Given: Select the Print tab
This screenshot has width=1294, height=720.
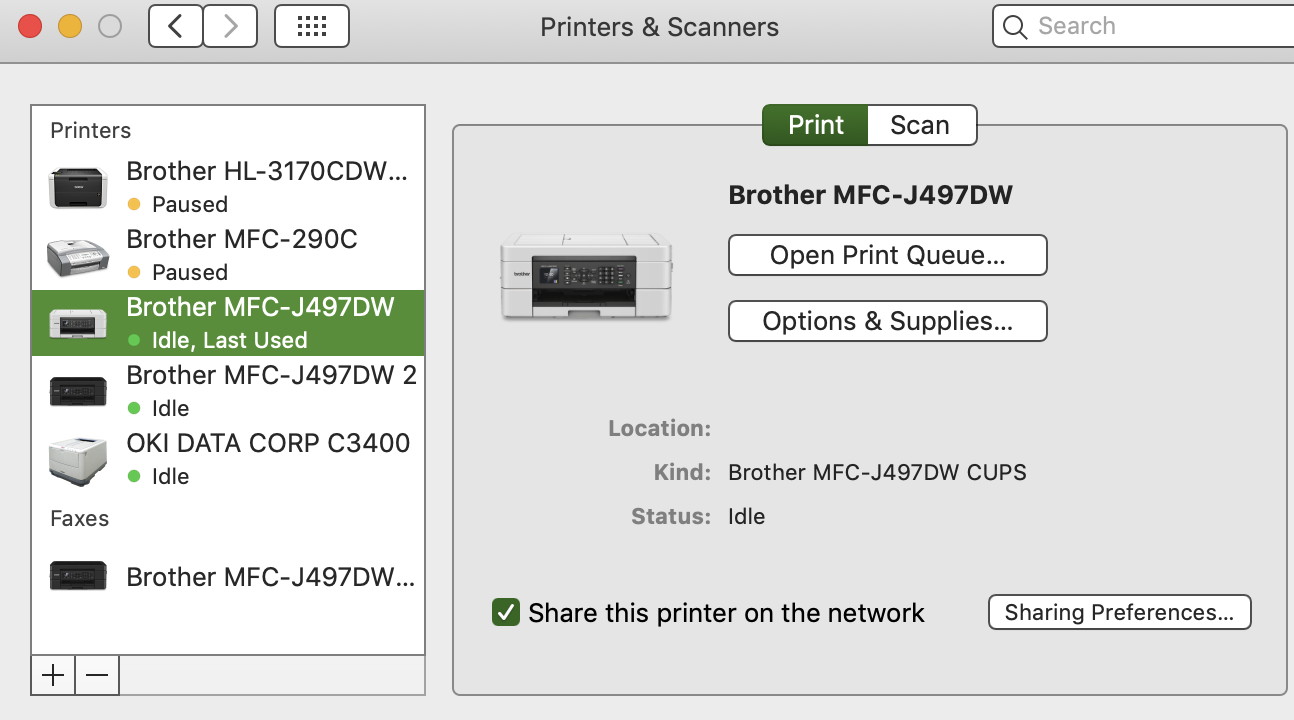Looking at the screenshot, I should pos(816,125).
